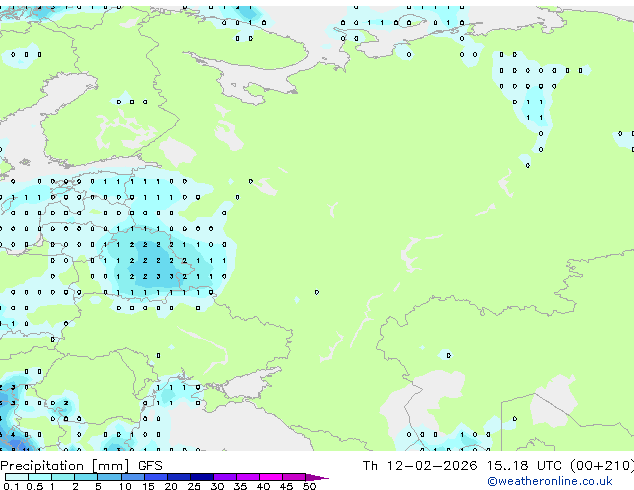Click the '20' legend scale label

pyautogui.click(x=171, y=486)
